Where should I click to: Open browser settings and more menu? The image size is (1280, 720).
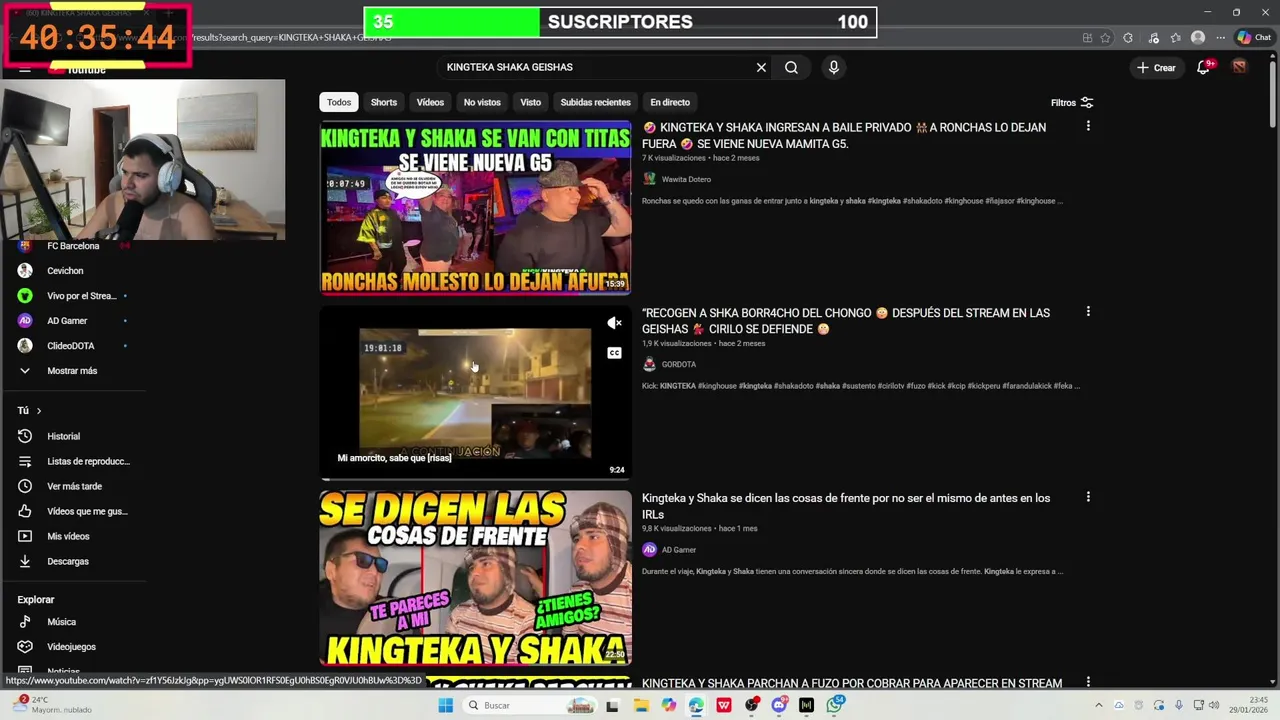click(1220, 38)
